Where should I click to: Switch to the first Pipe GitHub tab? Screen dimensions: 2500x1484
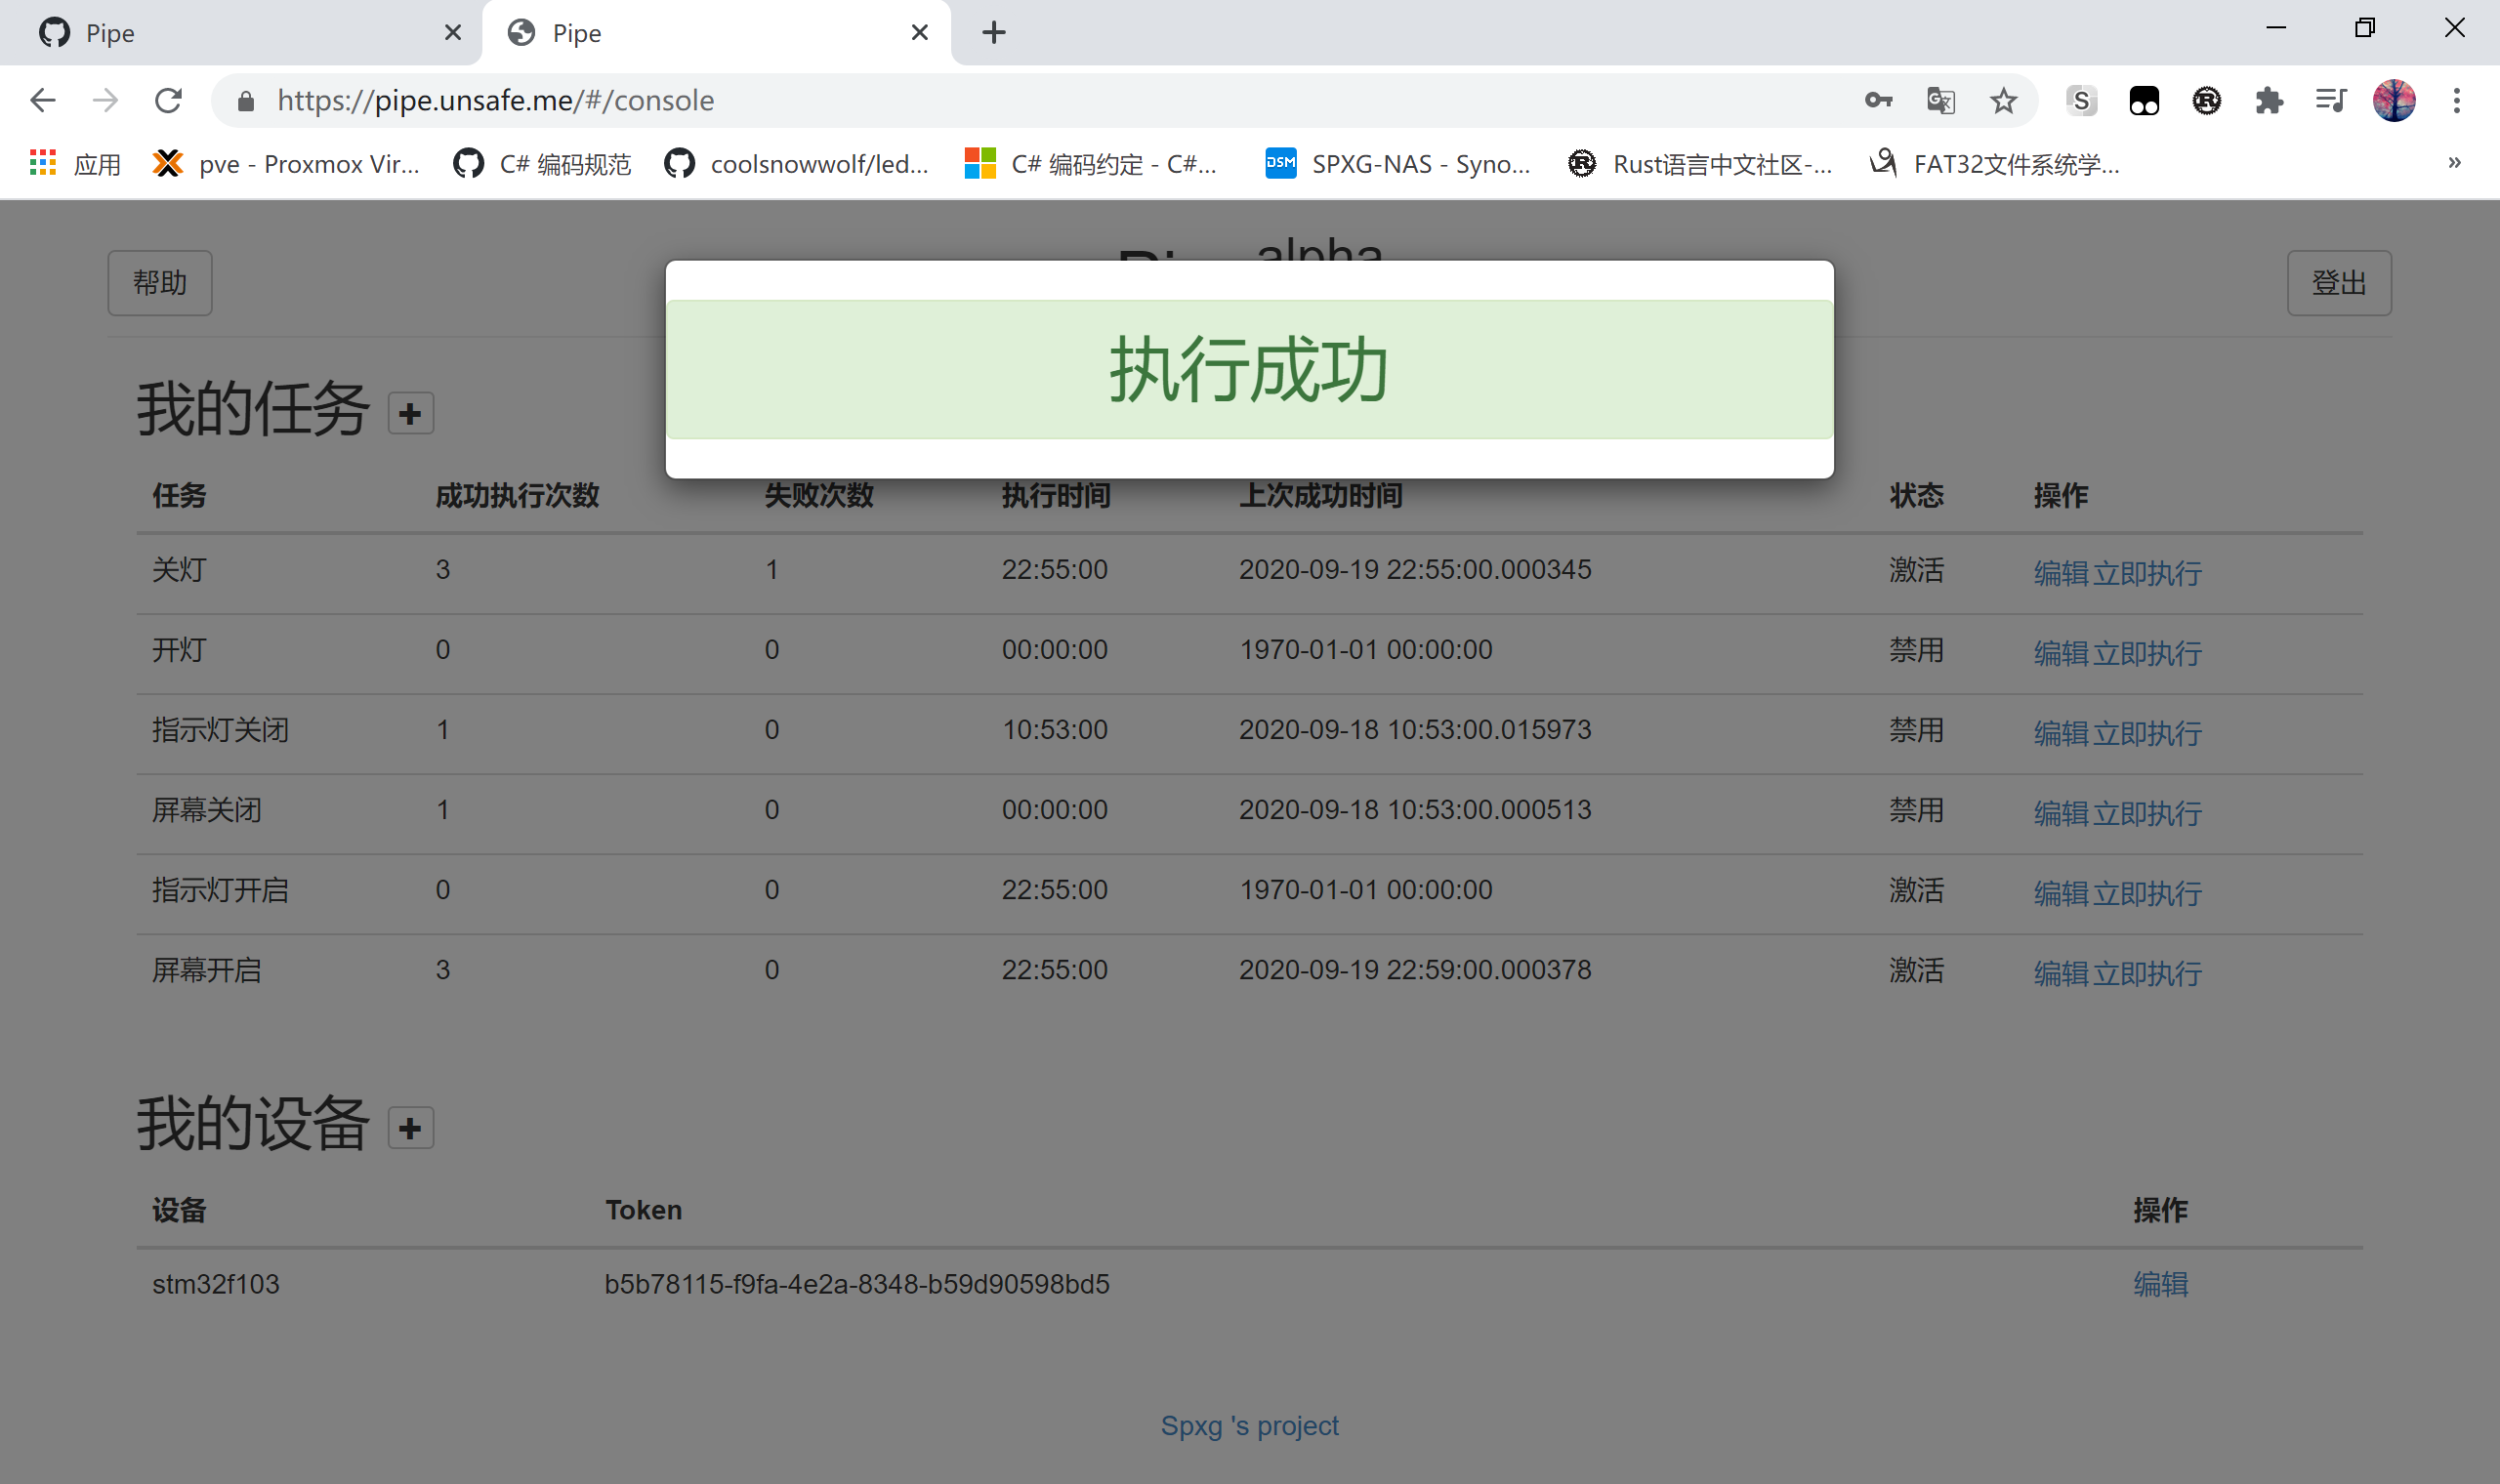[x=240, y=33]
